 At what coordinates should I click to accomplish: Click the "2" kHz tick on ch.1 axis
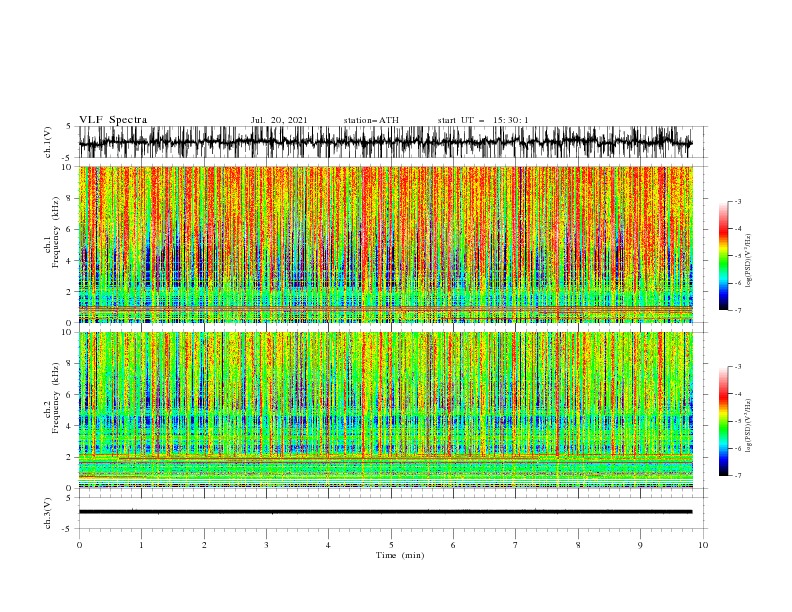pyautogui.click(x=70, y=292)
